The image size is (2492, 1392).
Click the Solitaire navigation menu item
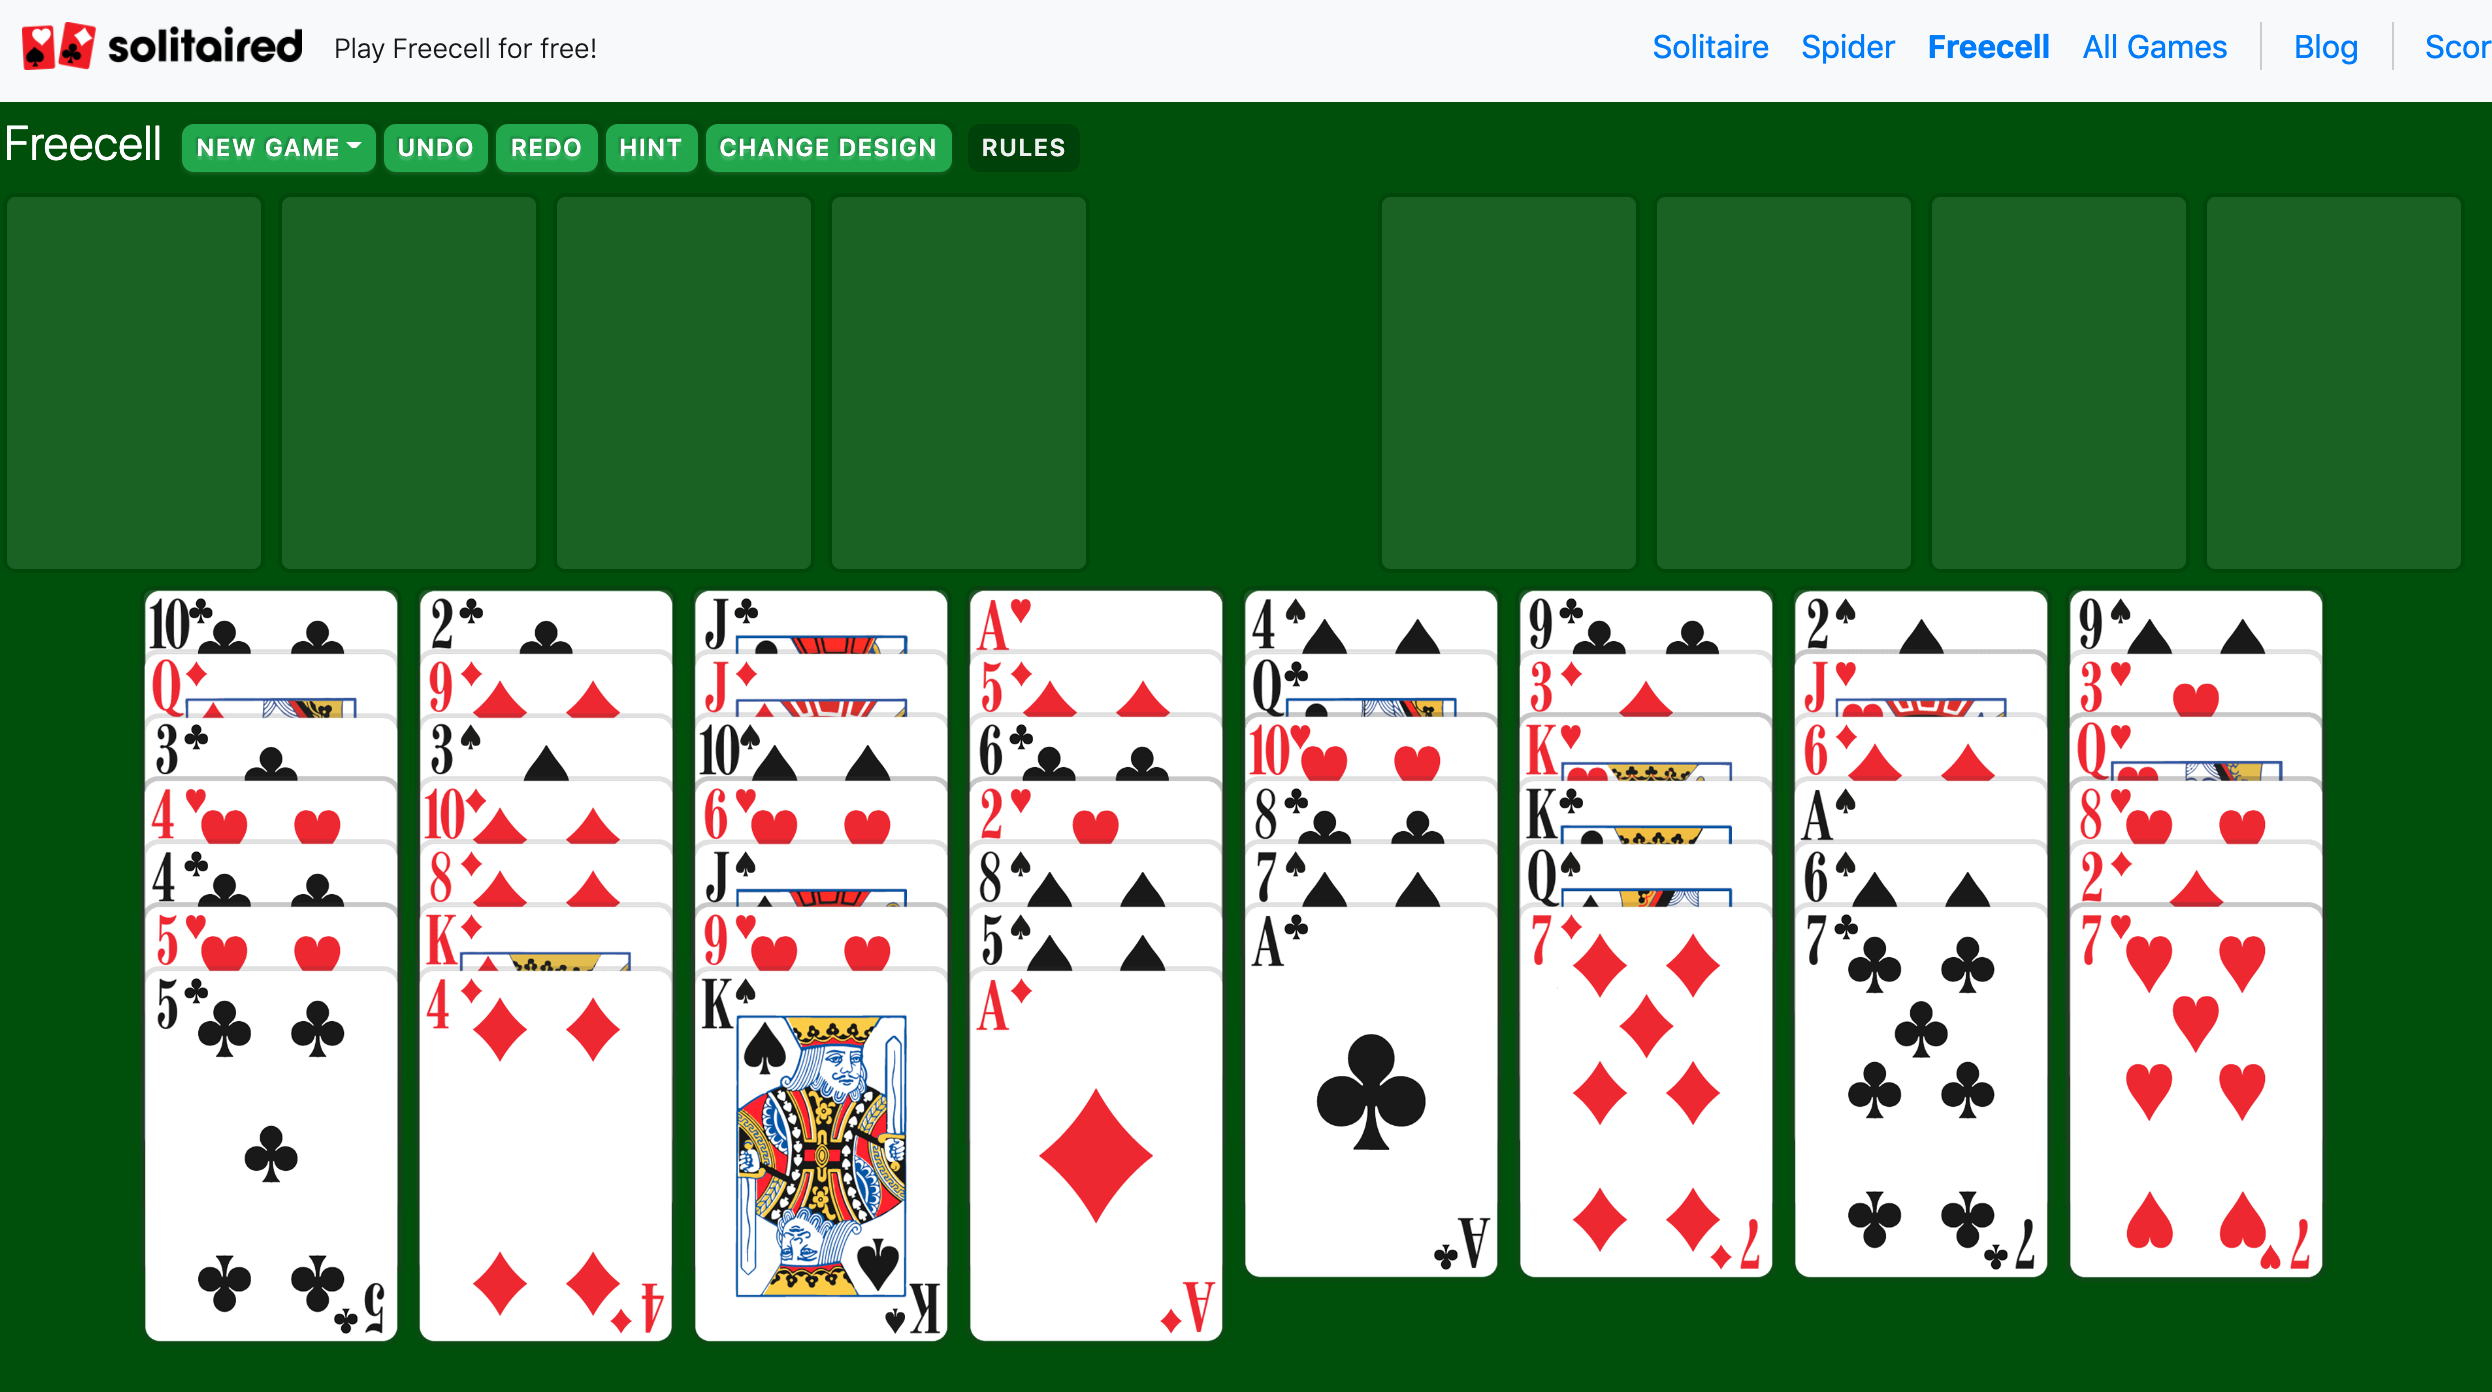(1708, 46)
